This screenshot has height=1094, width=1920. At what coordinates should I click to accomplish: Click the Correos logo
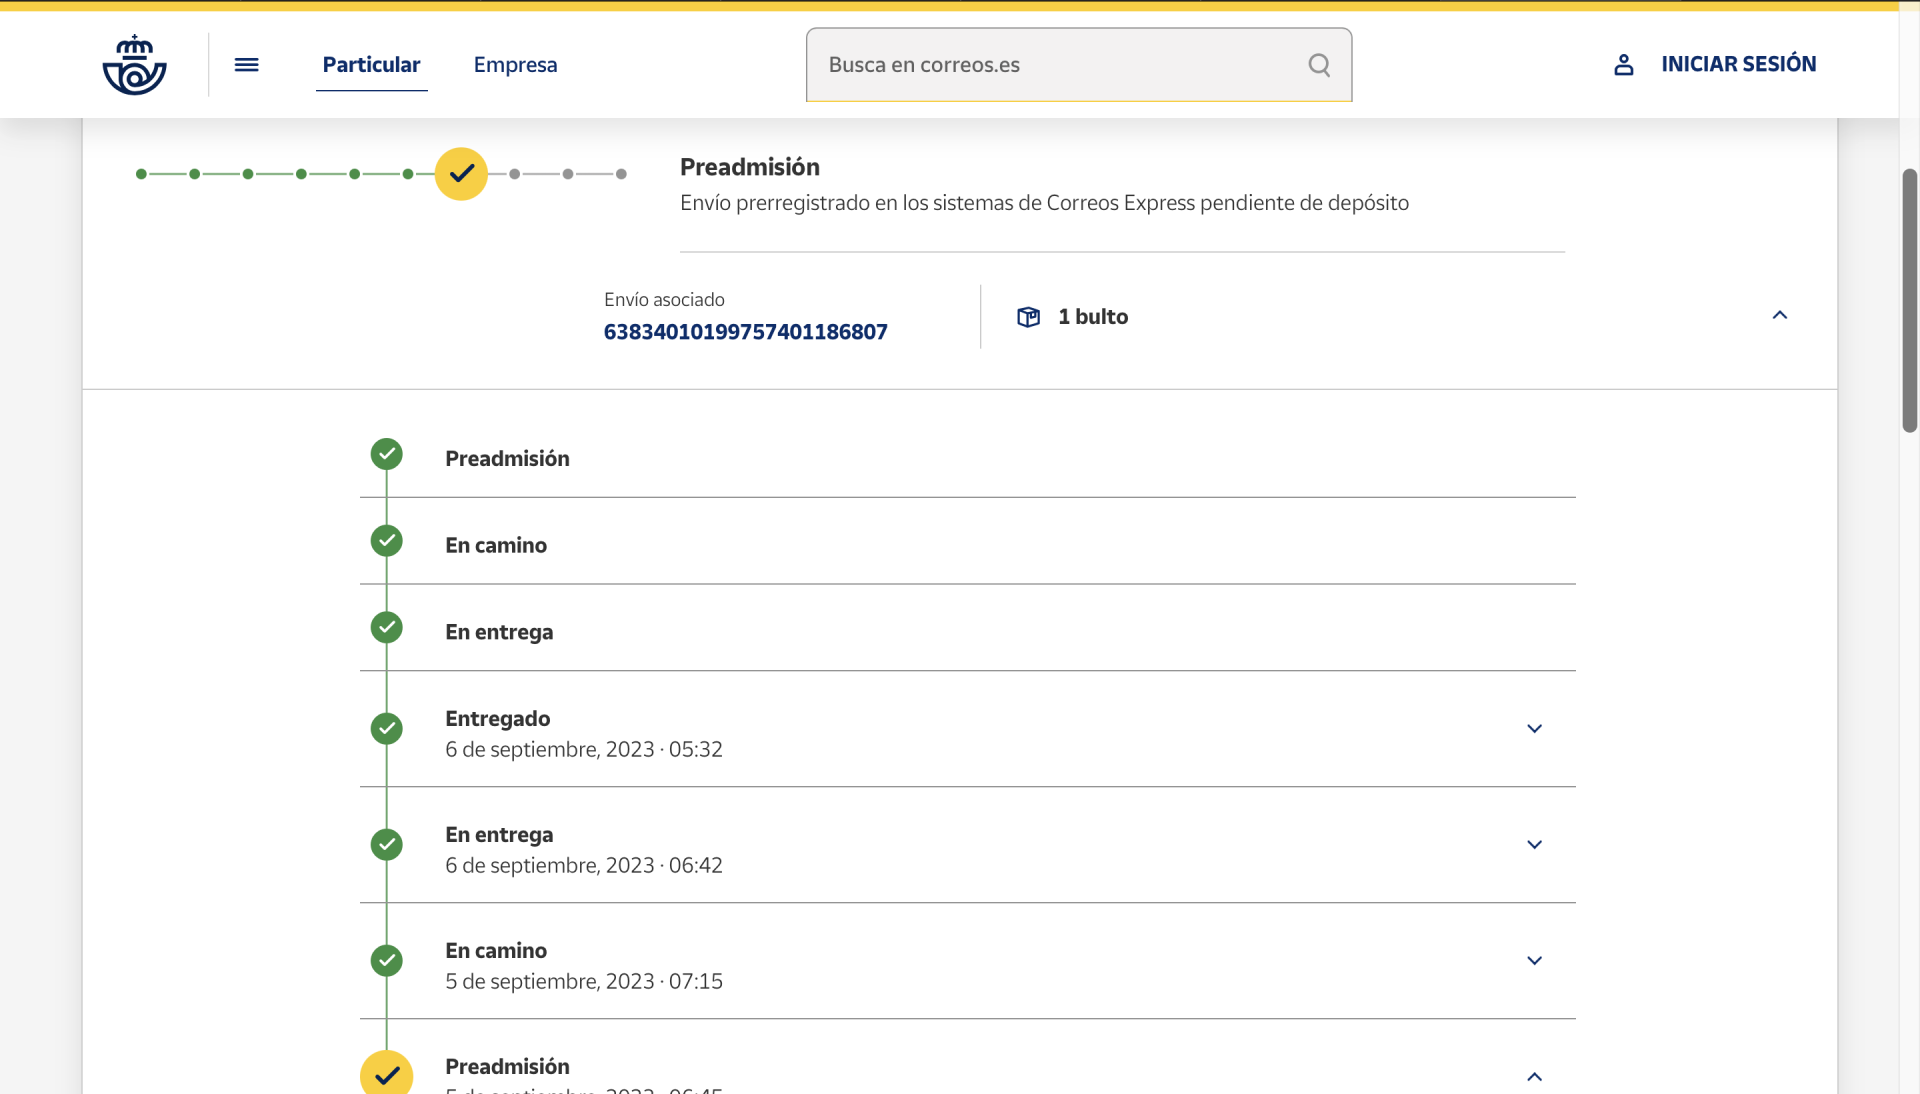click(133, 64)
